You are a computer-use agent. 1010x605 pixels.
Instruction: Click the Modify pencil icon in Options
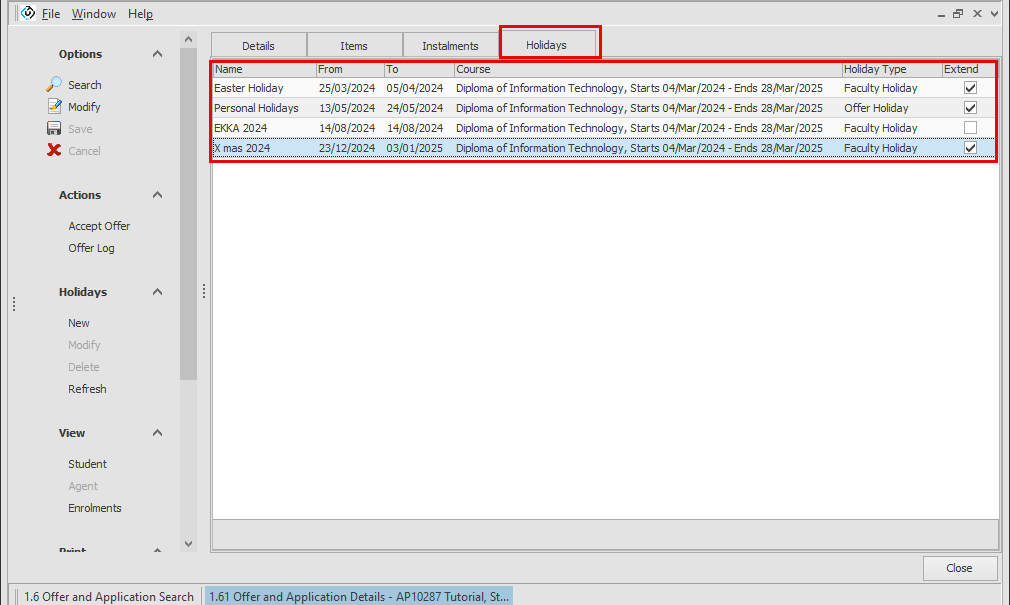(x=54, y=107)
